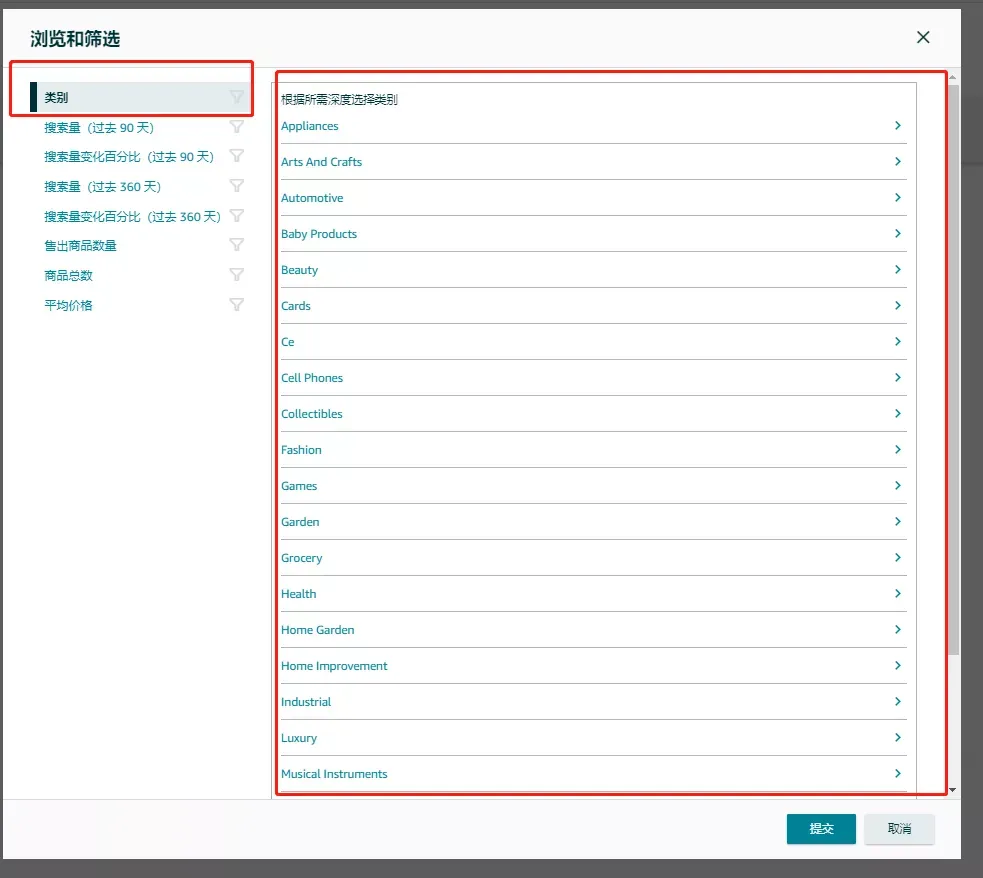Cancel with the 取消 button
Viewport: 983px width, 878px height.
coord(899,828)
